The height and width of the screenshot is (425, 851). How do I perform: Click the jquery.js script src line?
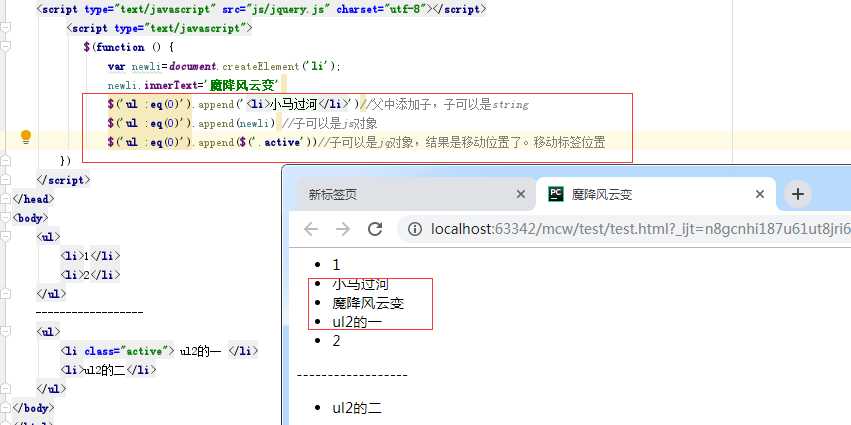(x=262, y=9)
